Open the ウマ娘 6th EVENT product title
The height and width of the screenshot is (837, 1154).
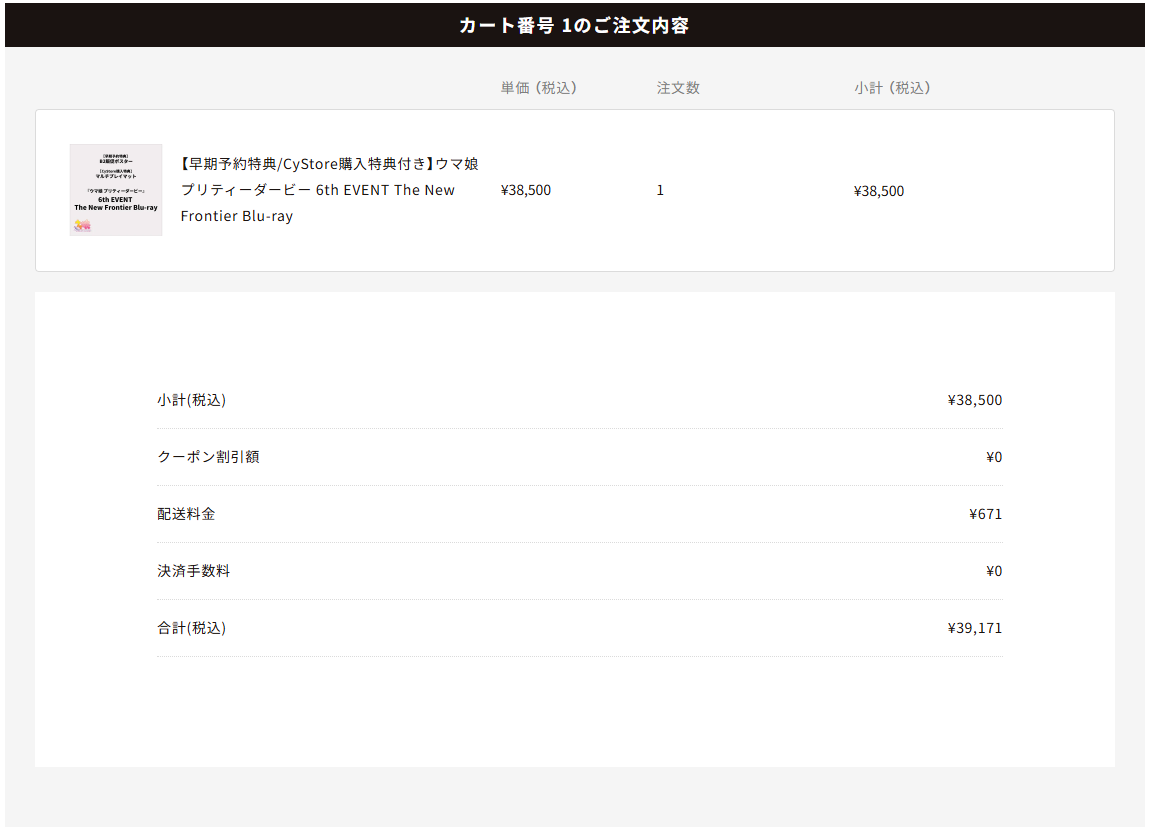[329, 190]
